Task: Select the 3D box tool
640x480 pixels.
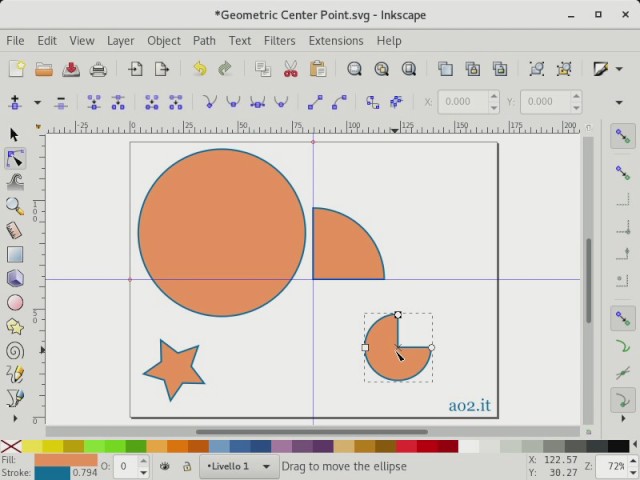Action: coord(15,279)
